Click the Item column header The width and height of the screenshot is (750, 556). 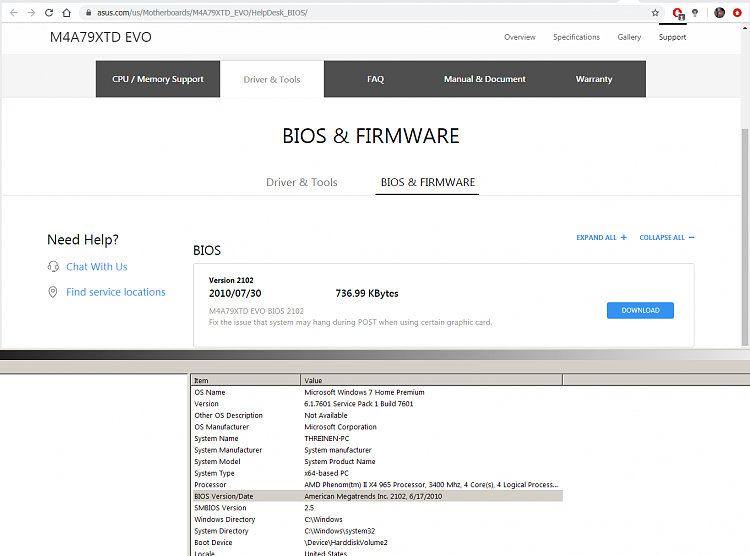pyautogui.click(x=245, y=380)
